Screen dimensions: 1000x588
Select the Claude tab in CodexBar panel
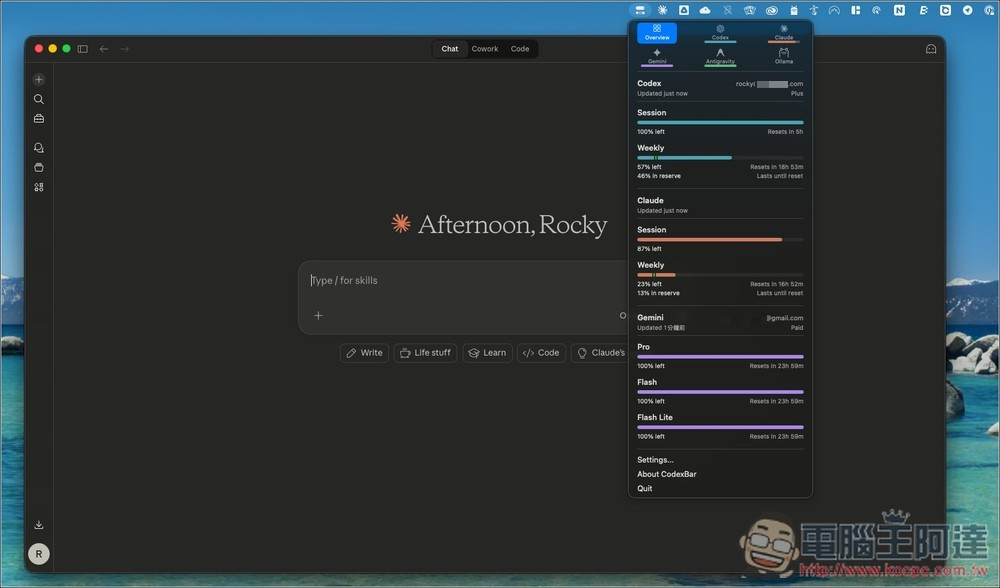pyautogui.click(x=783, y=33)
